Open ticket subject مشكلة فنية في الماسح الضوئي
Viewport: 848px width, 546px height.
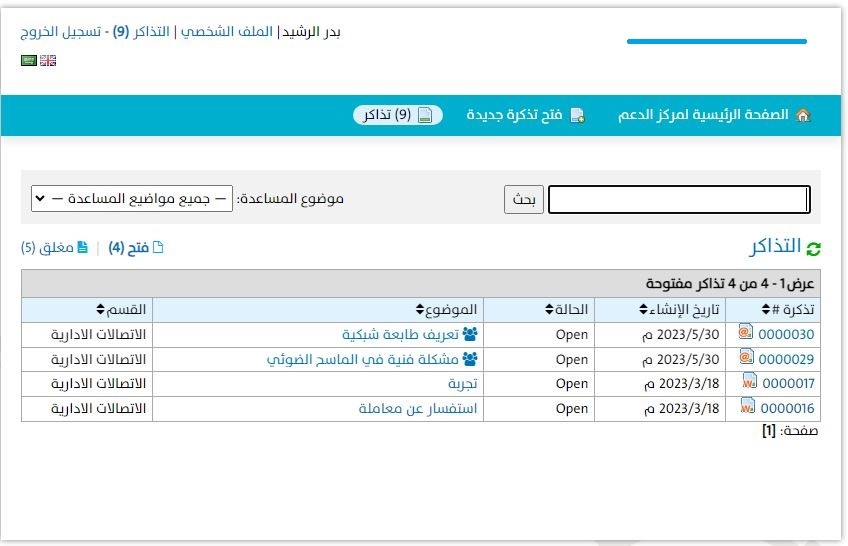[x=362, y=359]
